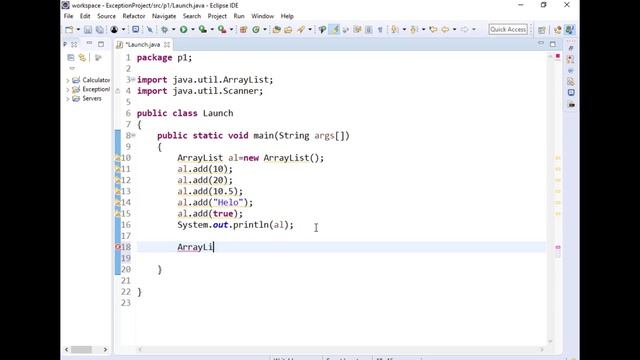Screen dimensions: 640x360
Task: Open Package Explorer view menu triangle
Action: tap(72, 68)
